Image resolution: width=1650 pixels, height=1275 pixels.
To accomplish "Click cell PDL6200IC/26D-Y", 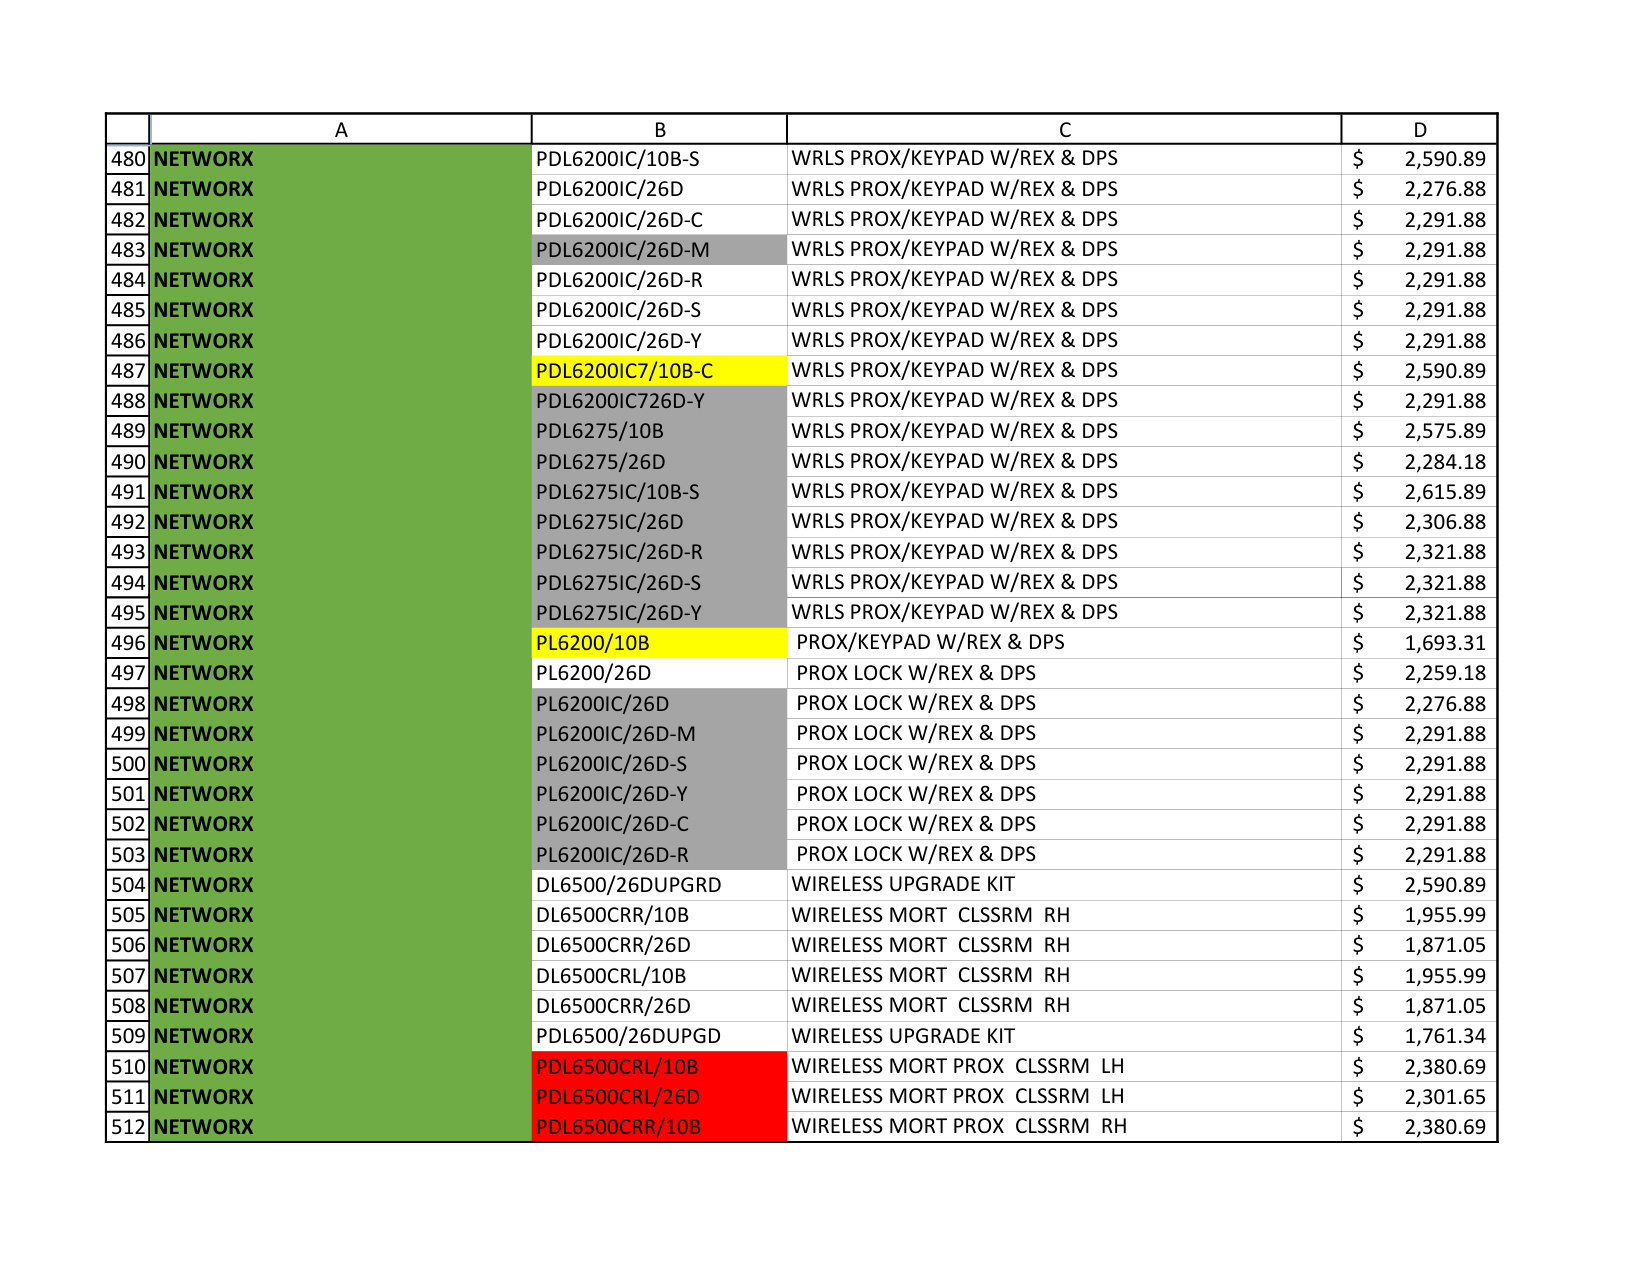I will tap(659, 341).
